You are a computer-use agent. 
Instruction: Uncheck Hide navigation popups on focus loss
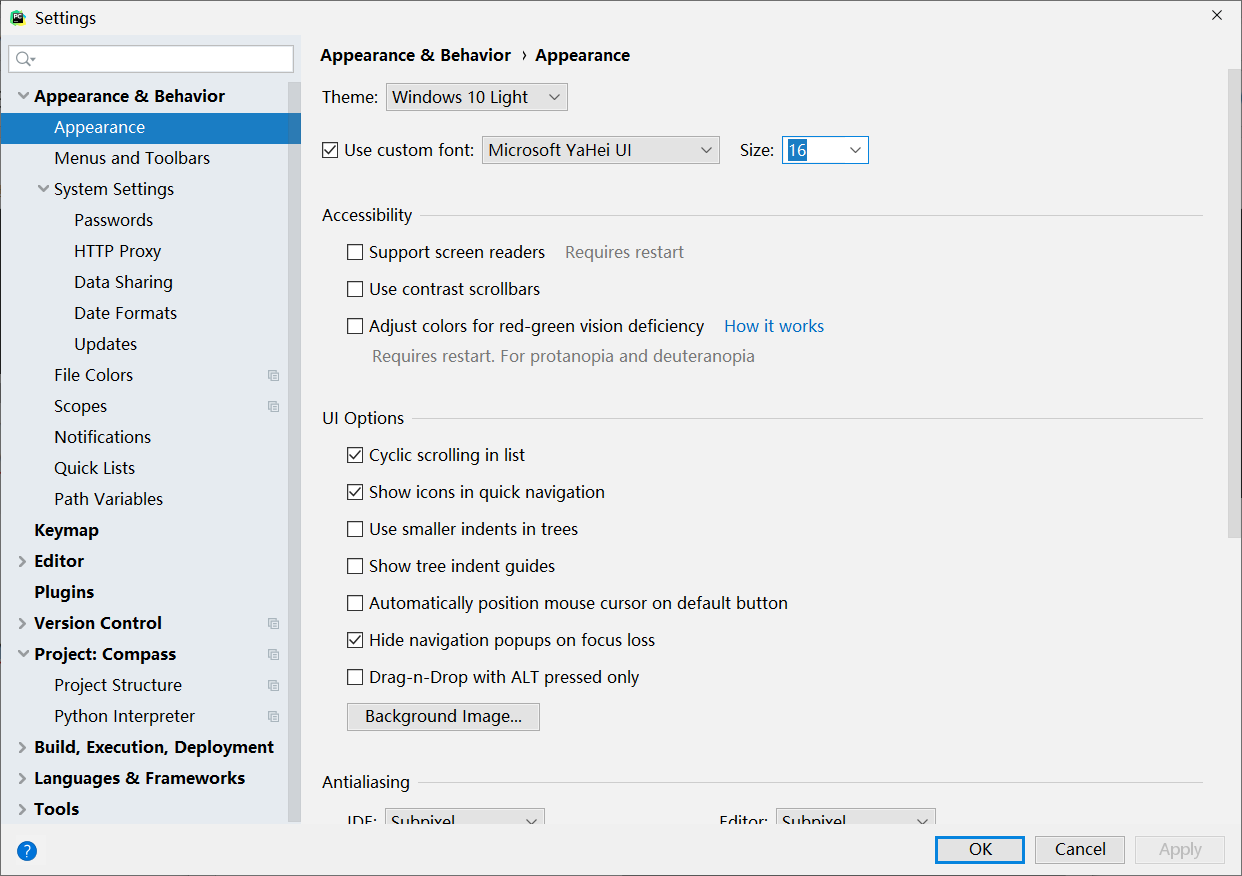pos(355,640)
